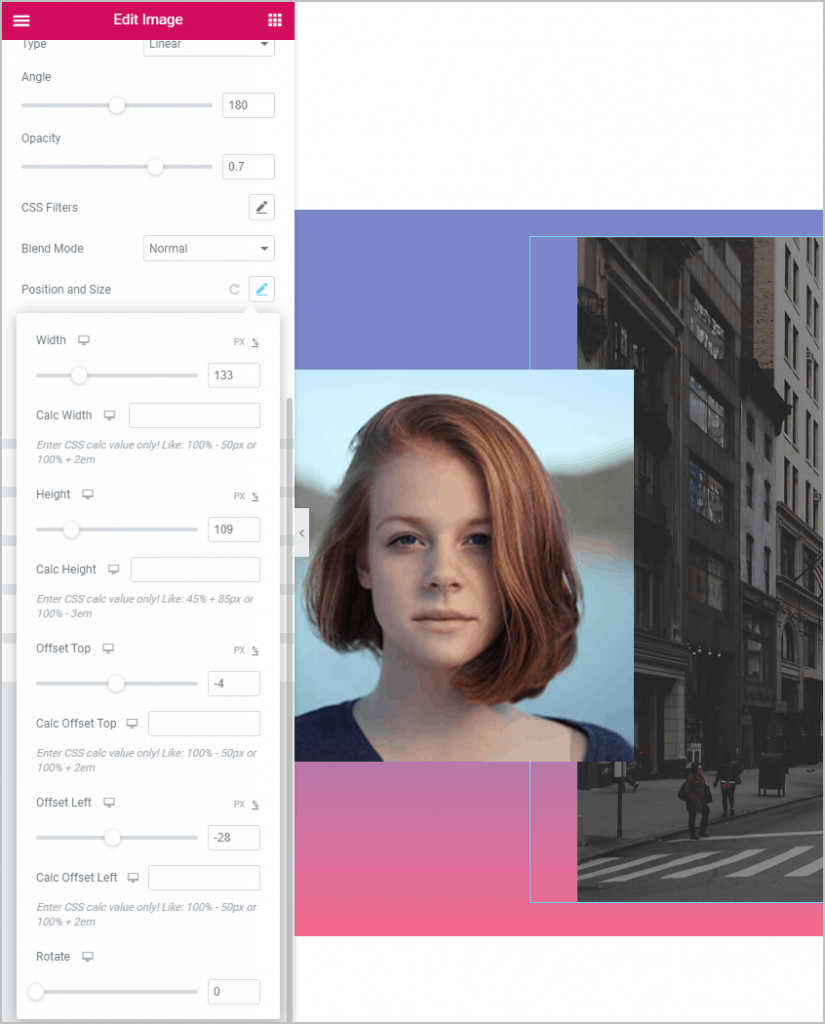Image resolution: width=825 pixels, height=1024 pixels.
Task: Click Offset Top responsive device icon
Action: tap(108, 648)
